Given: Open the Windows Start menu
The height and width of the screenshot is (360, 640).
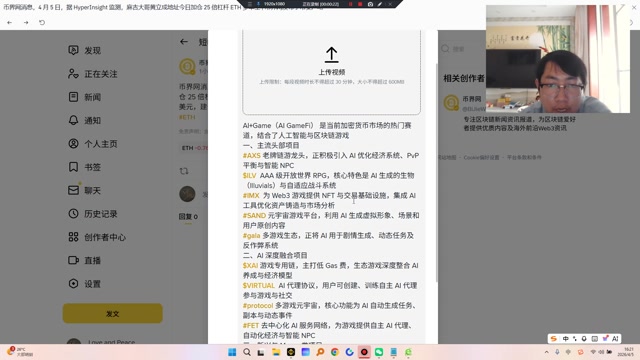Looking at the screenshot, I should pos(232,352).
